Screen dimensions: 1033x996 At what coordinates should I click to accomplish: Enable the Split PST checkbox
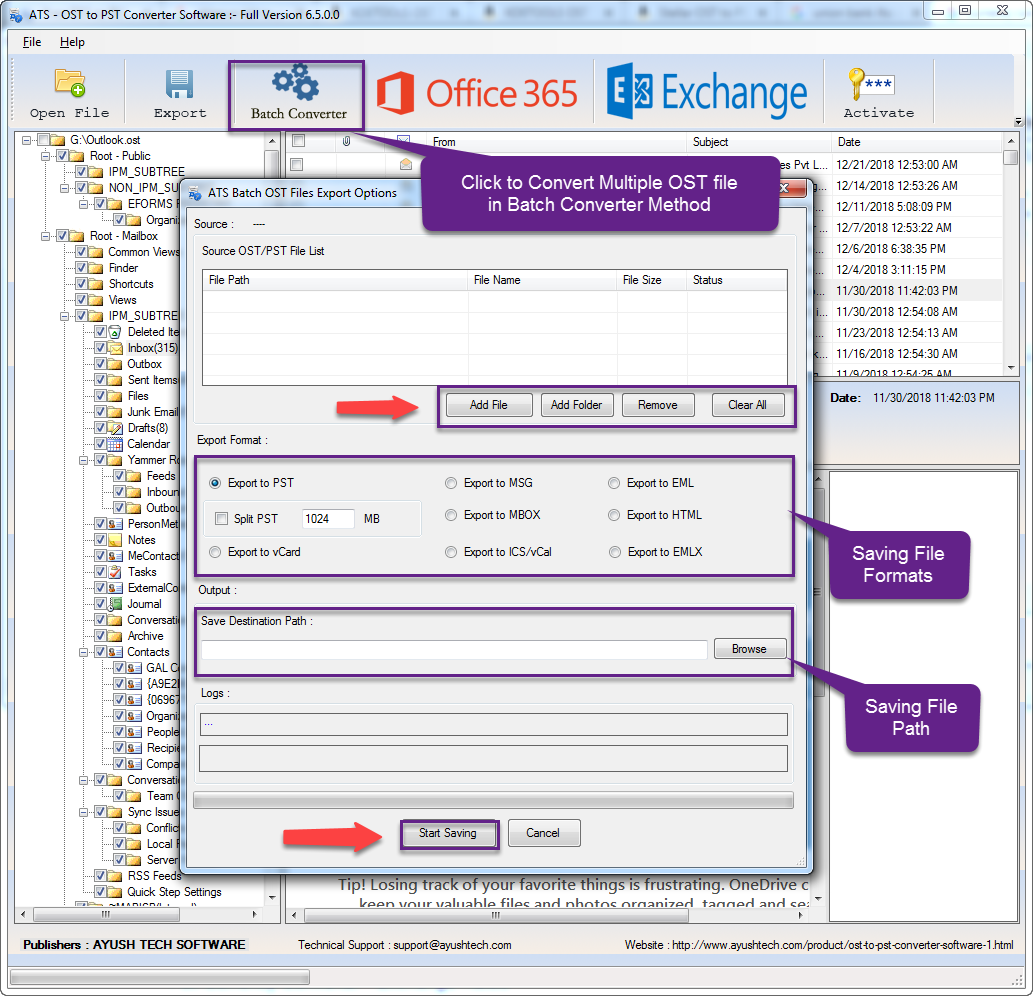pos(222,519)
